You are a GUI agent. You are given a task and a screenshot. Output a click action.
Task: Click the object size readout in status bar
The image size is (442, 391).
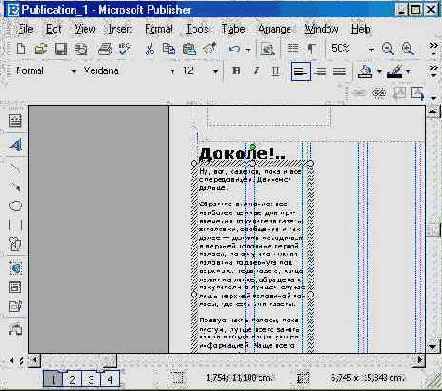pos(367,378)
